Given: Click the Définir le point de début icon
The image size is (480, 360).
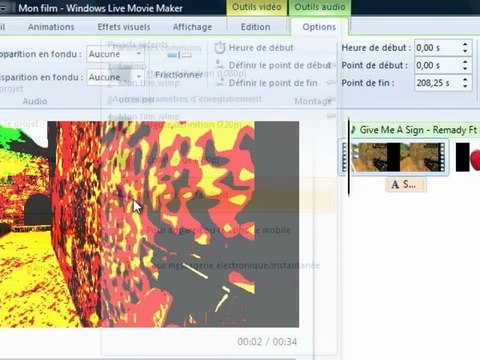Looking at the screenshot, I should click(219, 65).
